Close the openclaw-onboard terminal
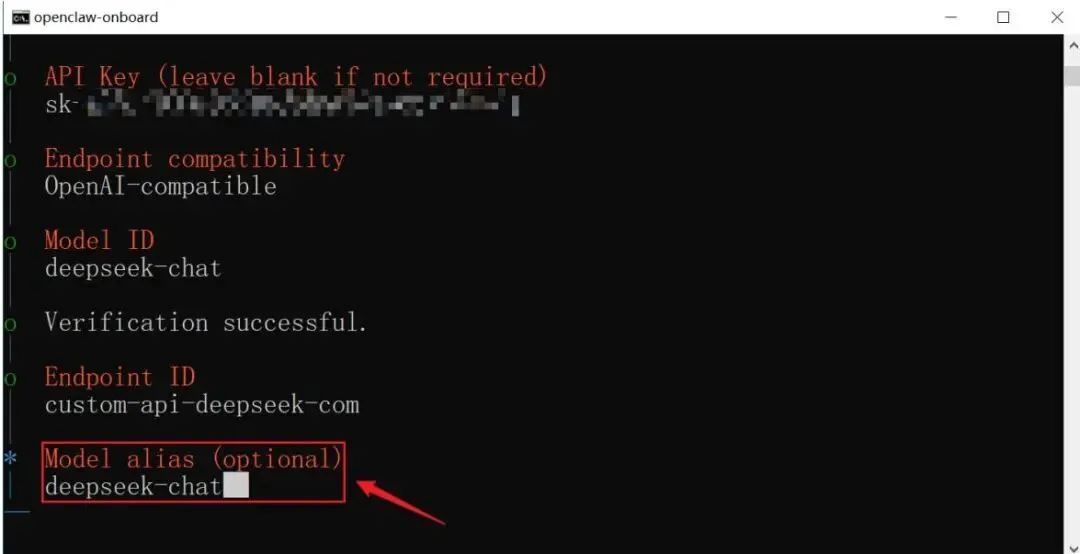1080x554 pixels. [x=1057, y=17]
